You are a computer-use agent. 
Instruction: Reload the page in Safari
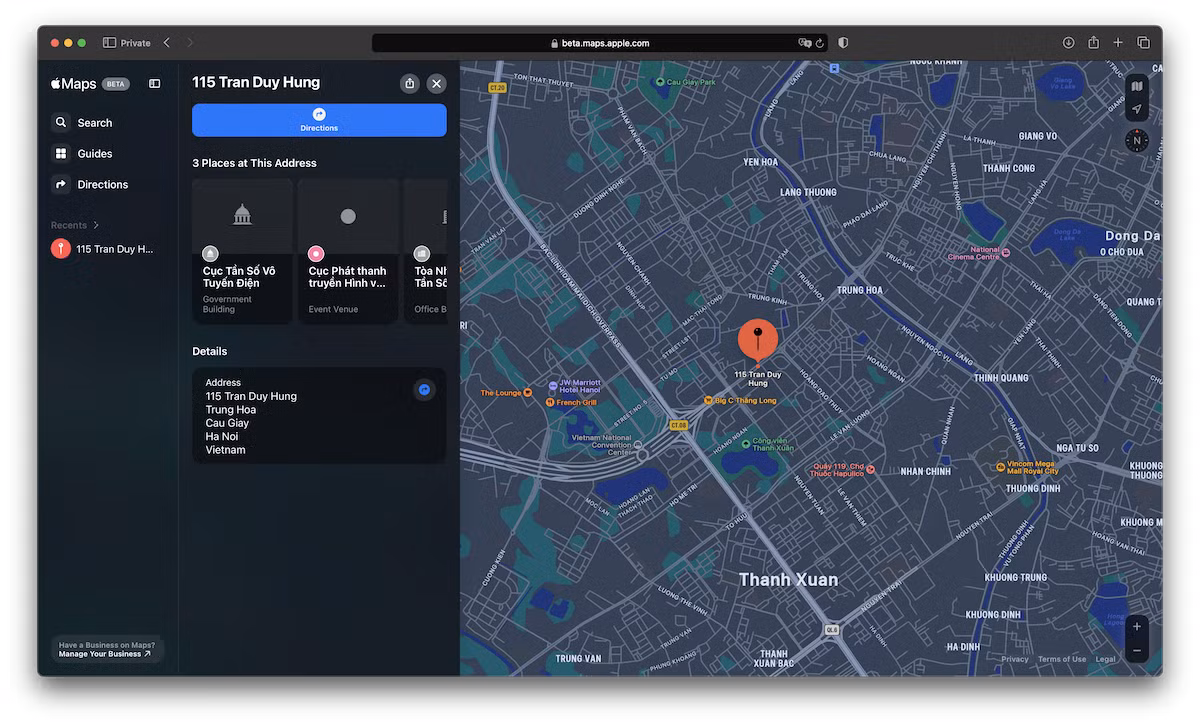point(820,43)
